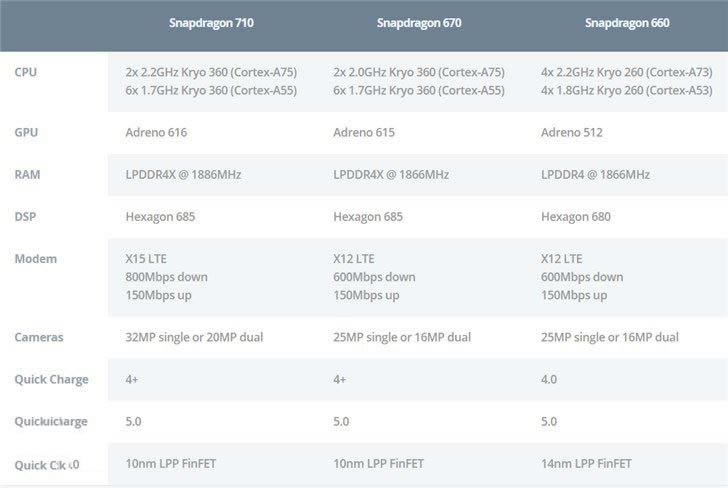
Task: Click '10nm LPP FinFET' under Snapdragon 670
Action: click(378, 463)
